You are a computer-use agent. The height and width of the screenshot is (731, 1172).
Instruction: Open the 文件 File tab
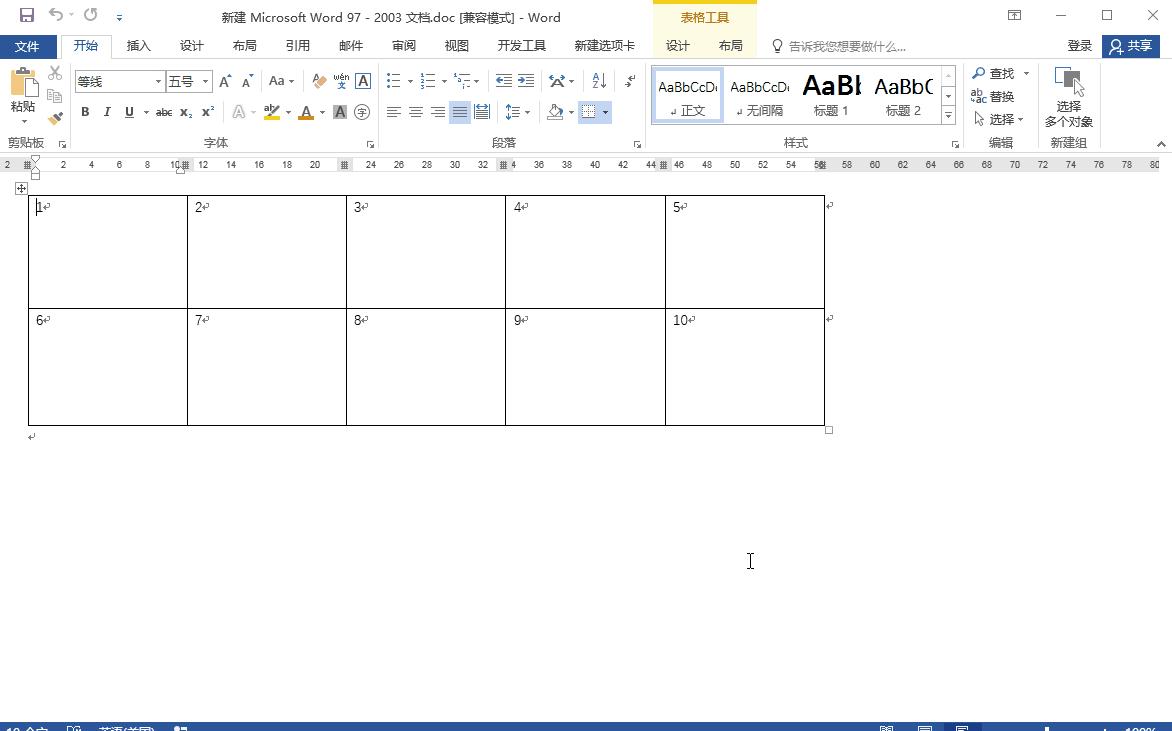point(27,46)
